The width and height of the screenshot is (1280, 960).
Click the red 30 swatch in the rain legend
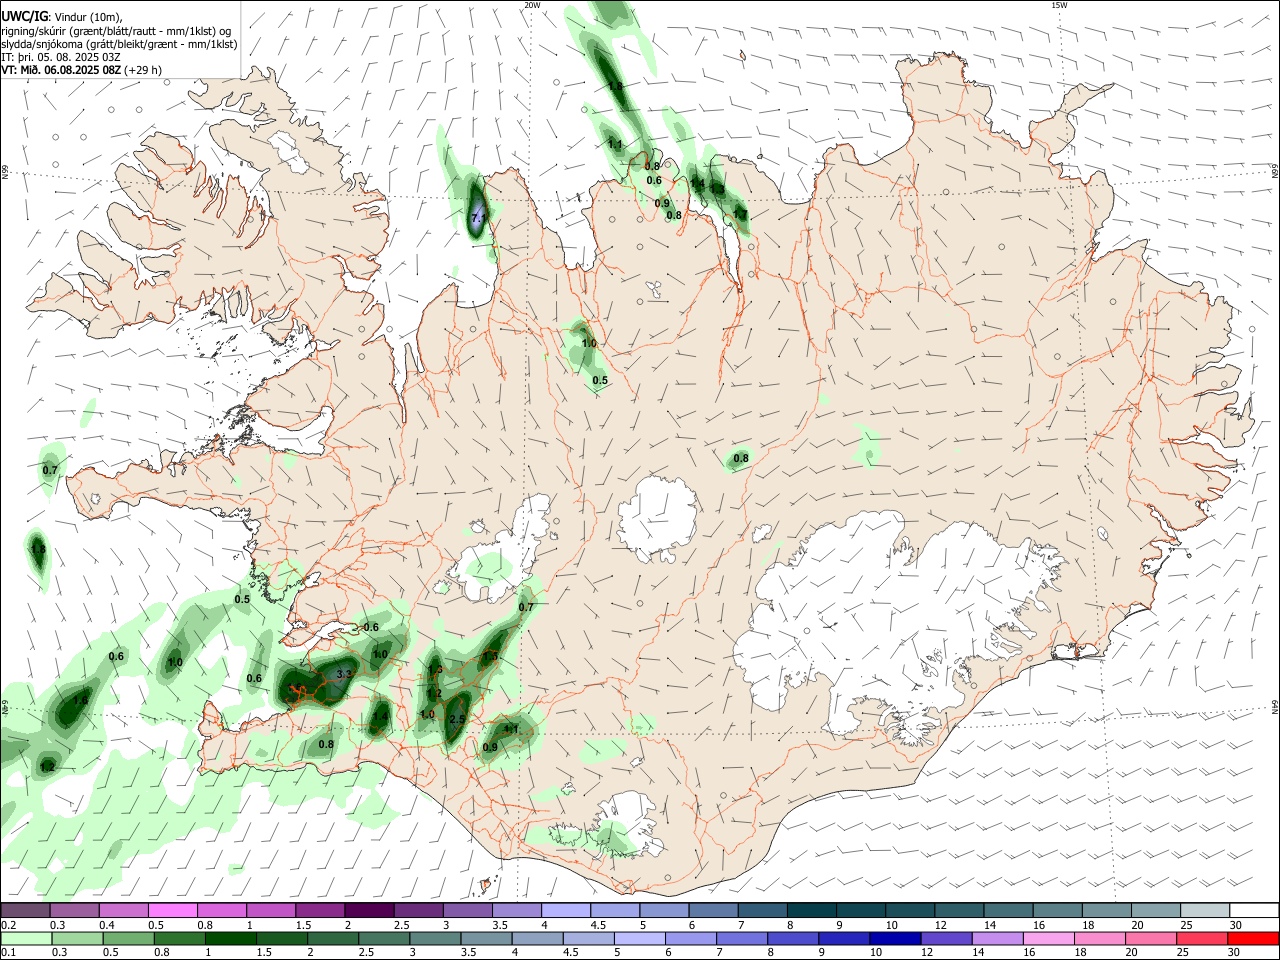[1253, 938]
